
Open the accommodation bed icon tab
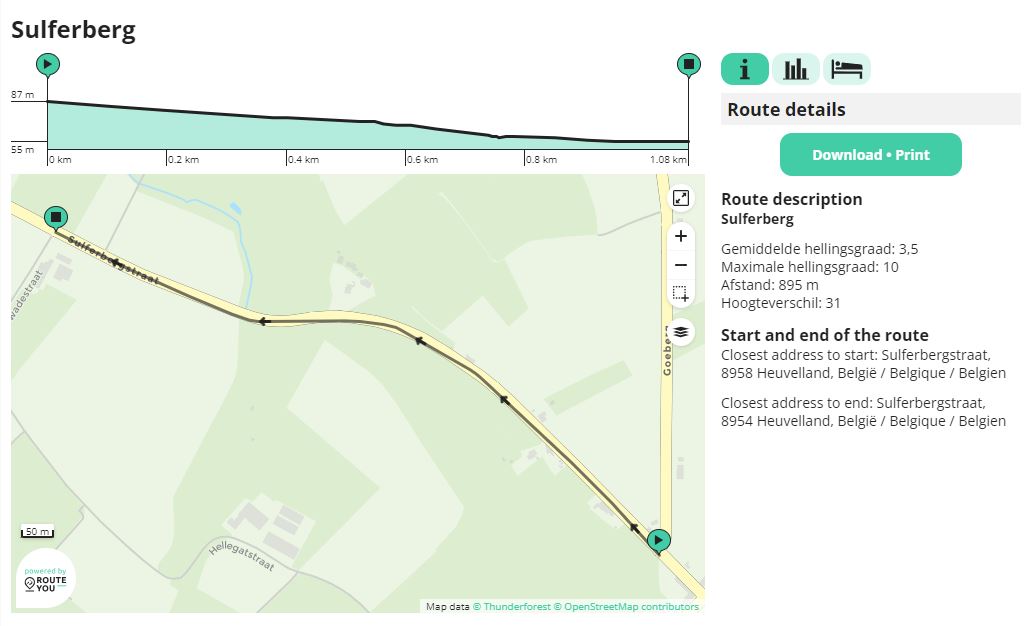847,69
